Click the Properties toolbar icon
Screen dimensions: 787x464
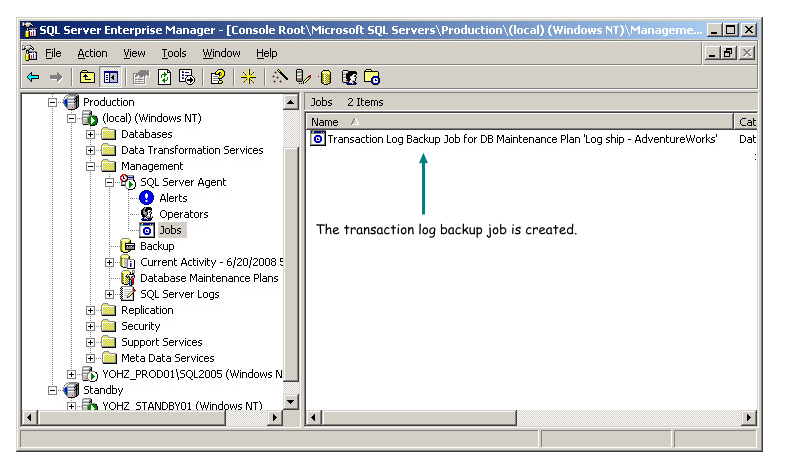tap(141, 77)
